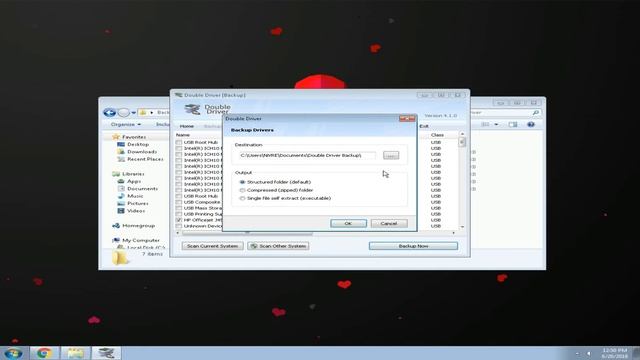Click Double Driver taskbar icon
This screenshot has width=640, height=360.
point(106,353)
